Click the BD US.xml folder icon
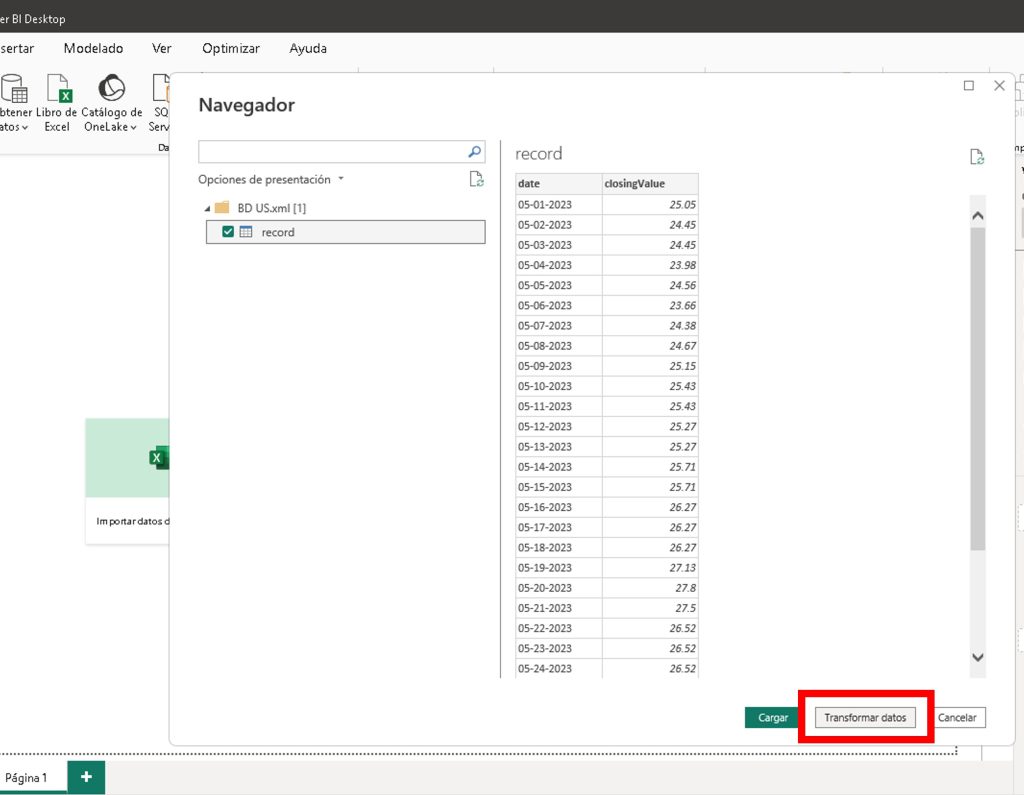 tap(220, 208)
